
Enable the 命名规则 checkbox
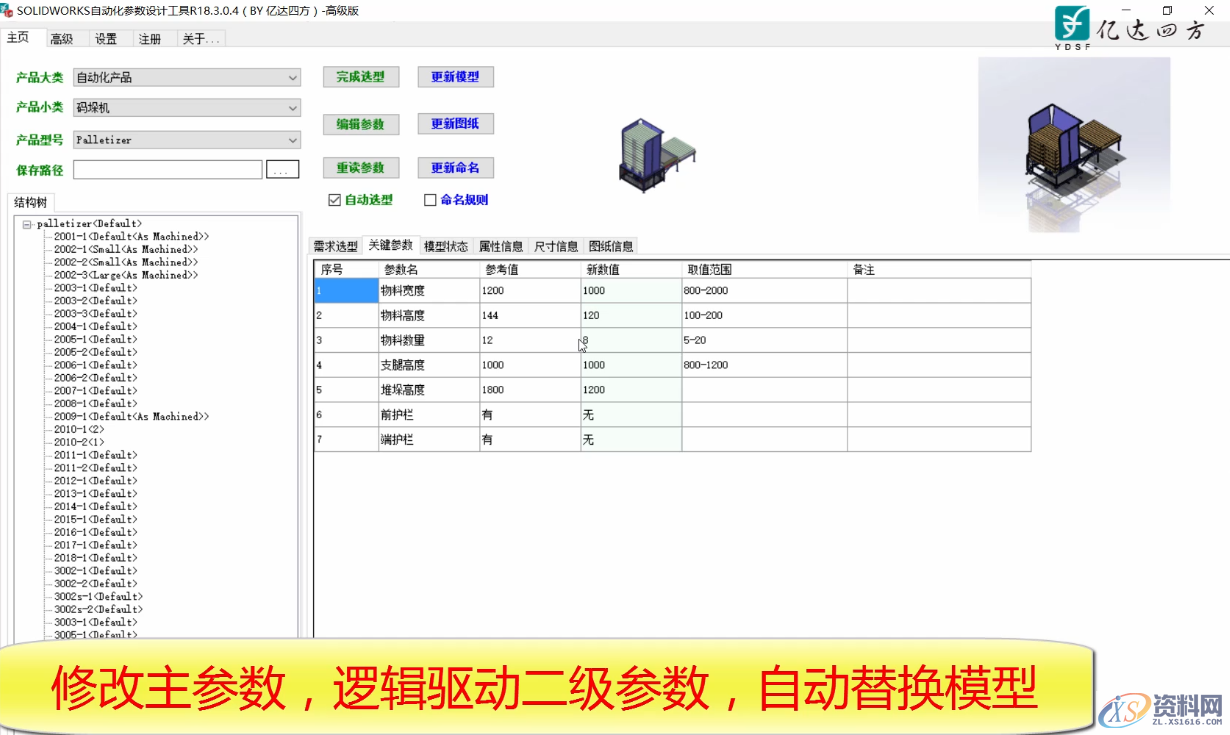(429, 199)
